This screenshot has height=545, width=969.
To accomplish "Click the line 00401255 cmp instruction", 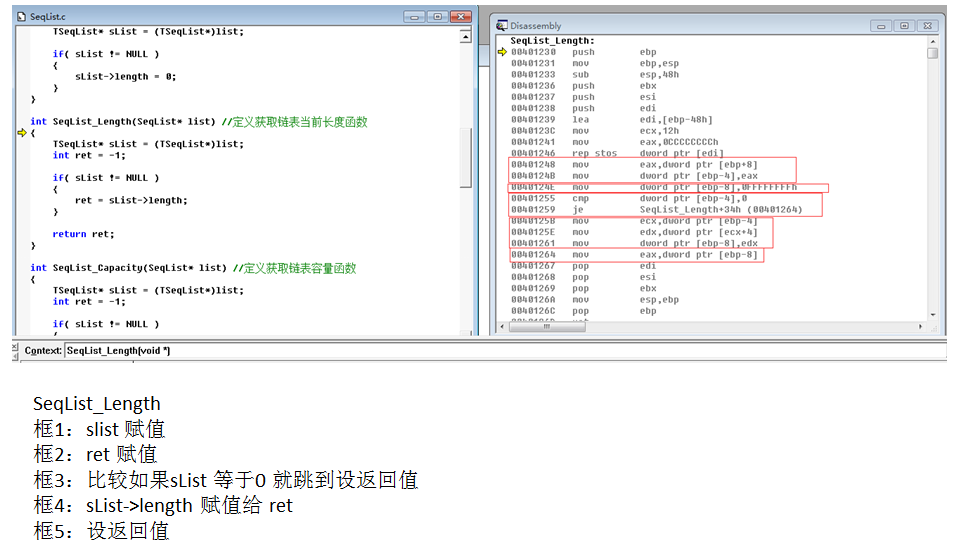I will (x=629, y=198).
